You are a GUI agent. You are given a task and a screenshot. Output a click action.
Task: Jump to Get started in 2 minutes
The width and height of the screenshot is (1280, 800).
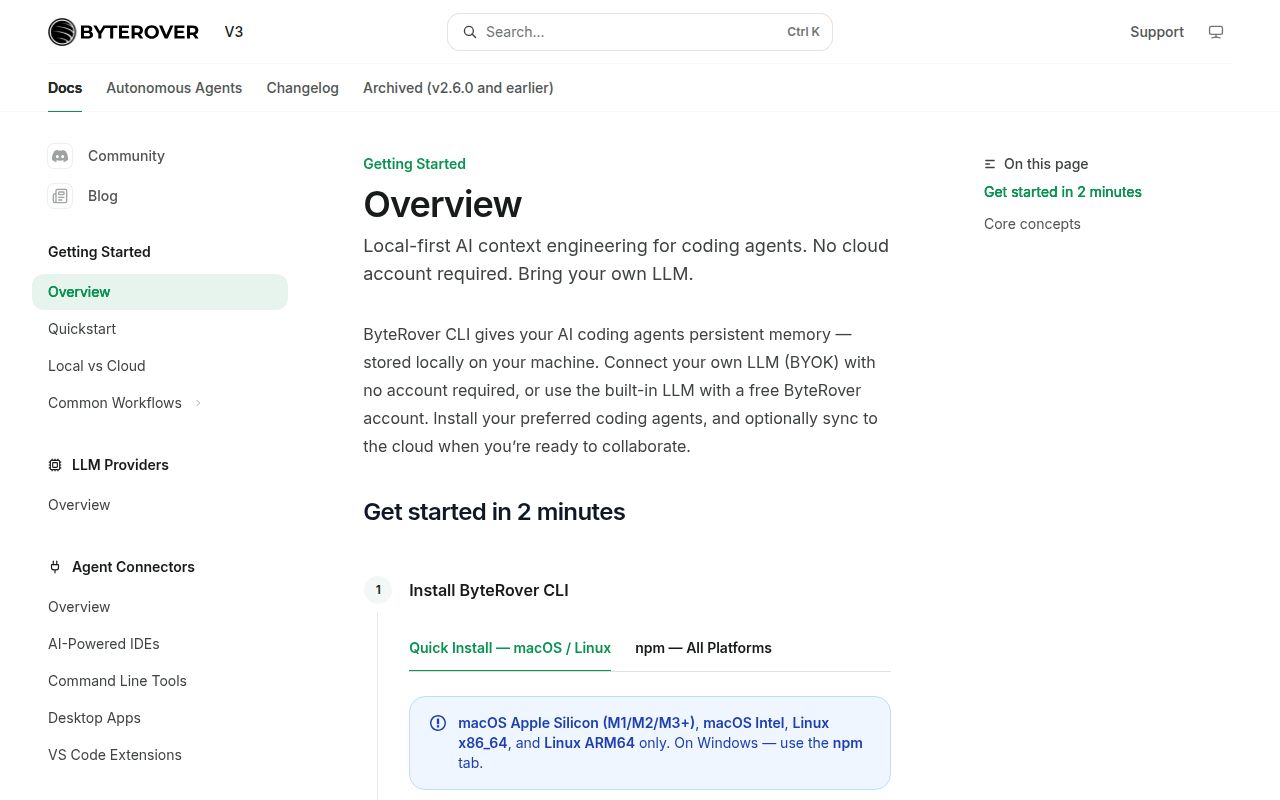click(x=1063, y=192)
